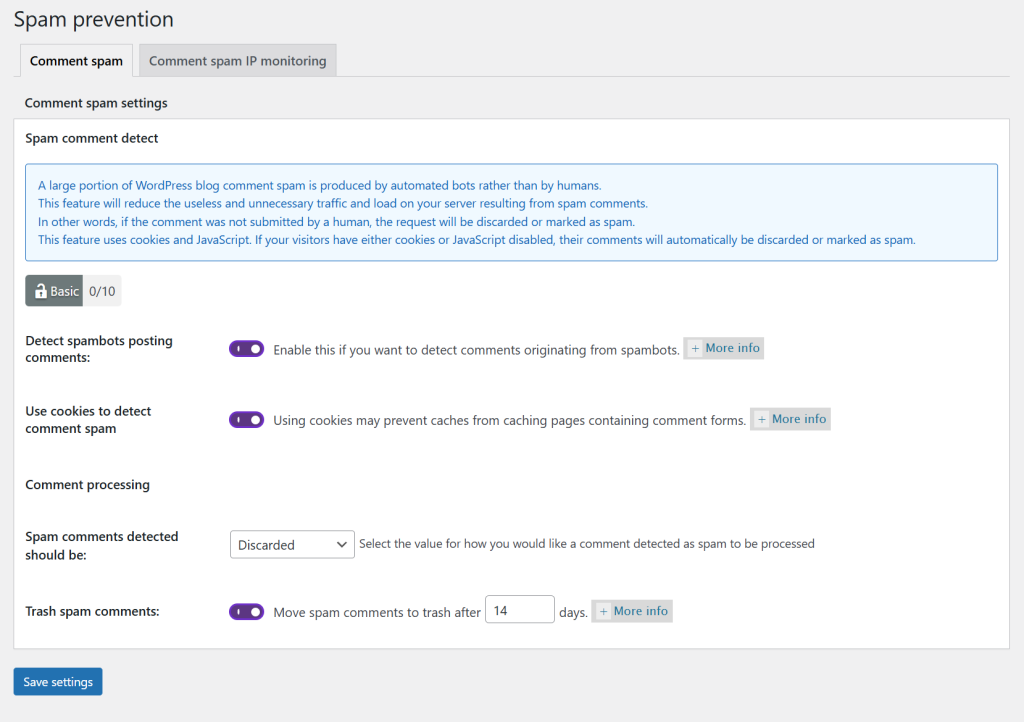Click the 'Trash spam comments:' label
This screenshot has height=722, width=1024.
coord(92,611)
